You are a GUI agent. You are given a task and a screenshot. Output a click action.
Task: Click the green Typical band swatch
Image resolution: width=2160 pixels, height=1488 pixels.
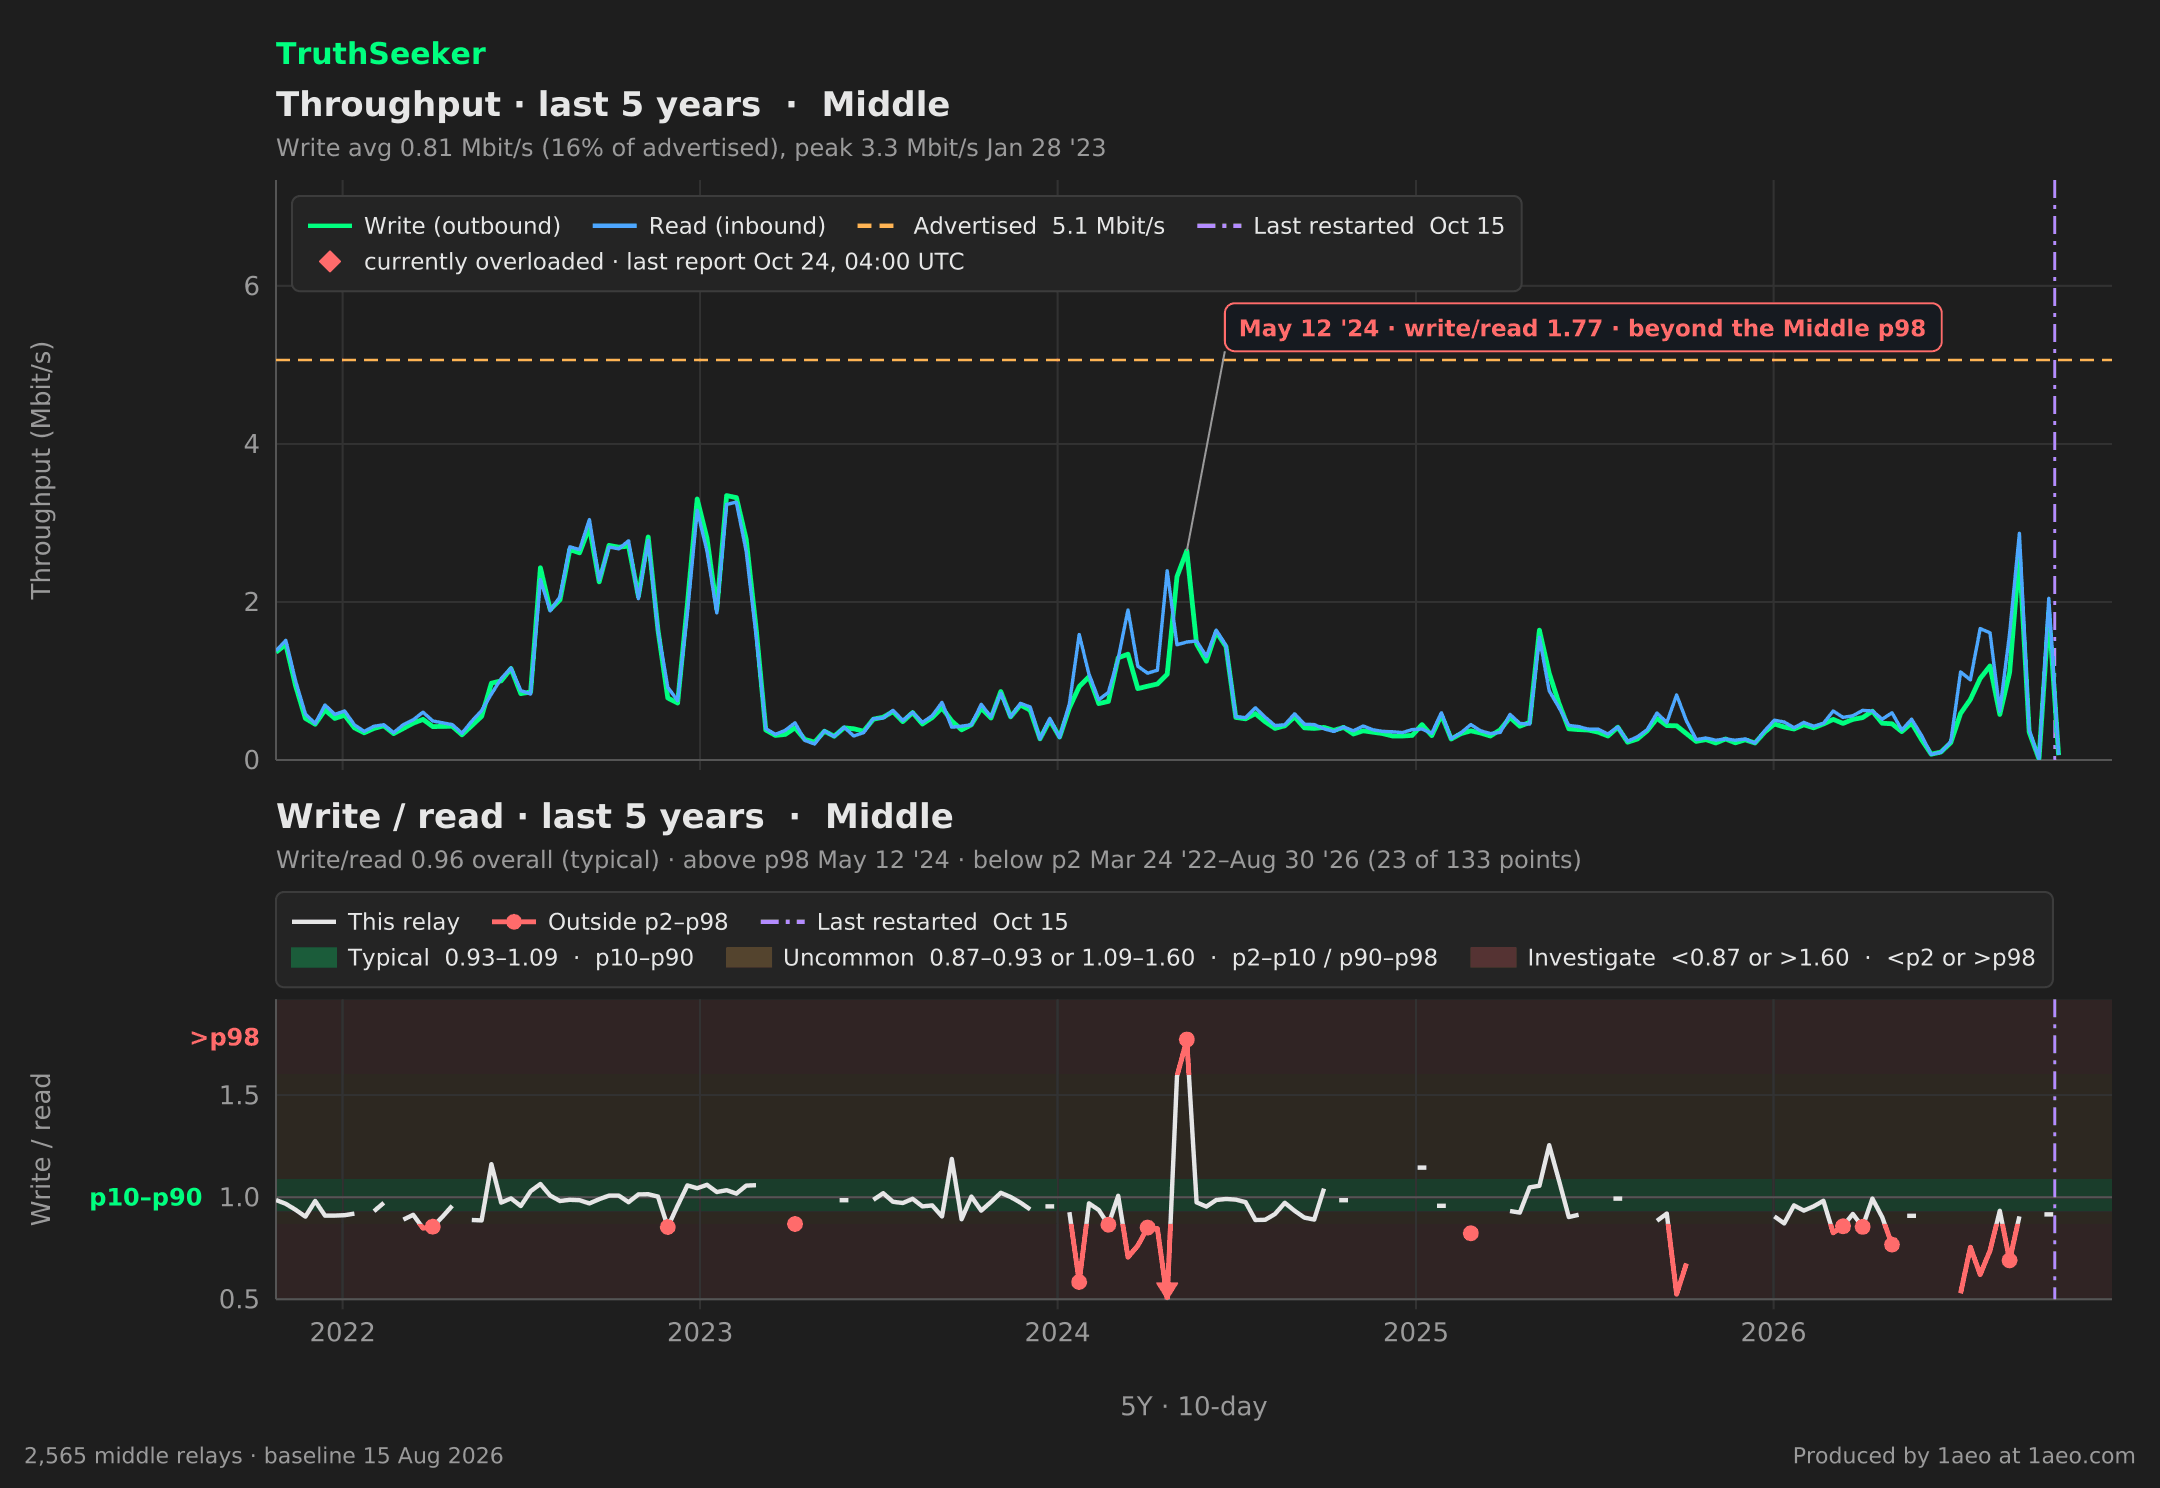(313, 958)
